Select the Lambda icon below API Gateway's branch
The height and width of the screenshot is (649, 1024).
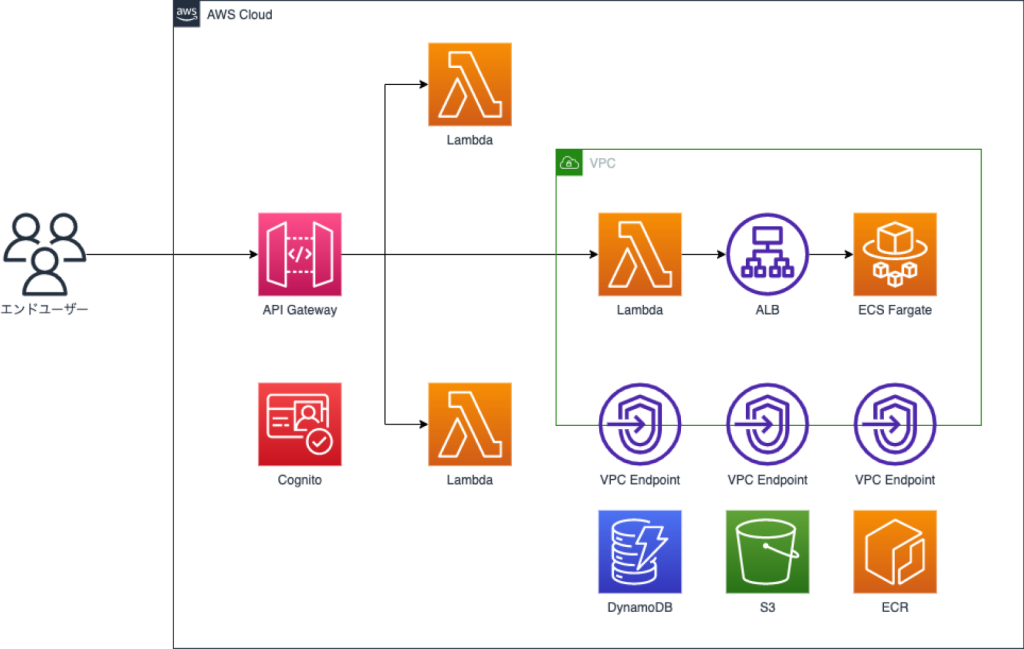tap(469, 424)
